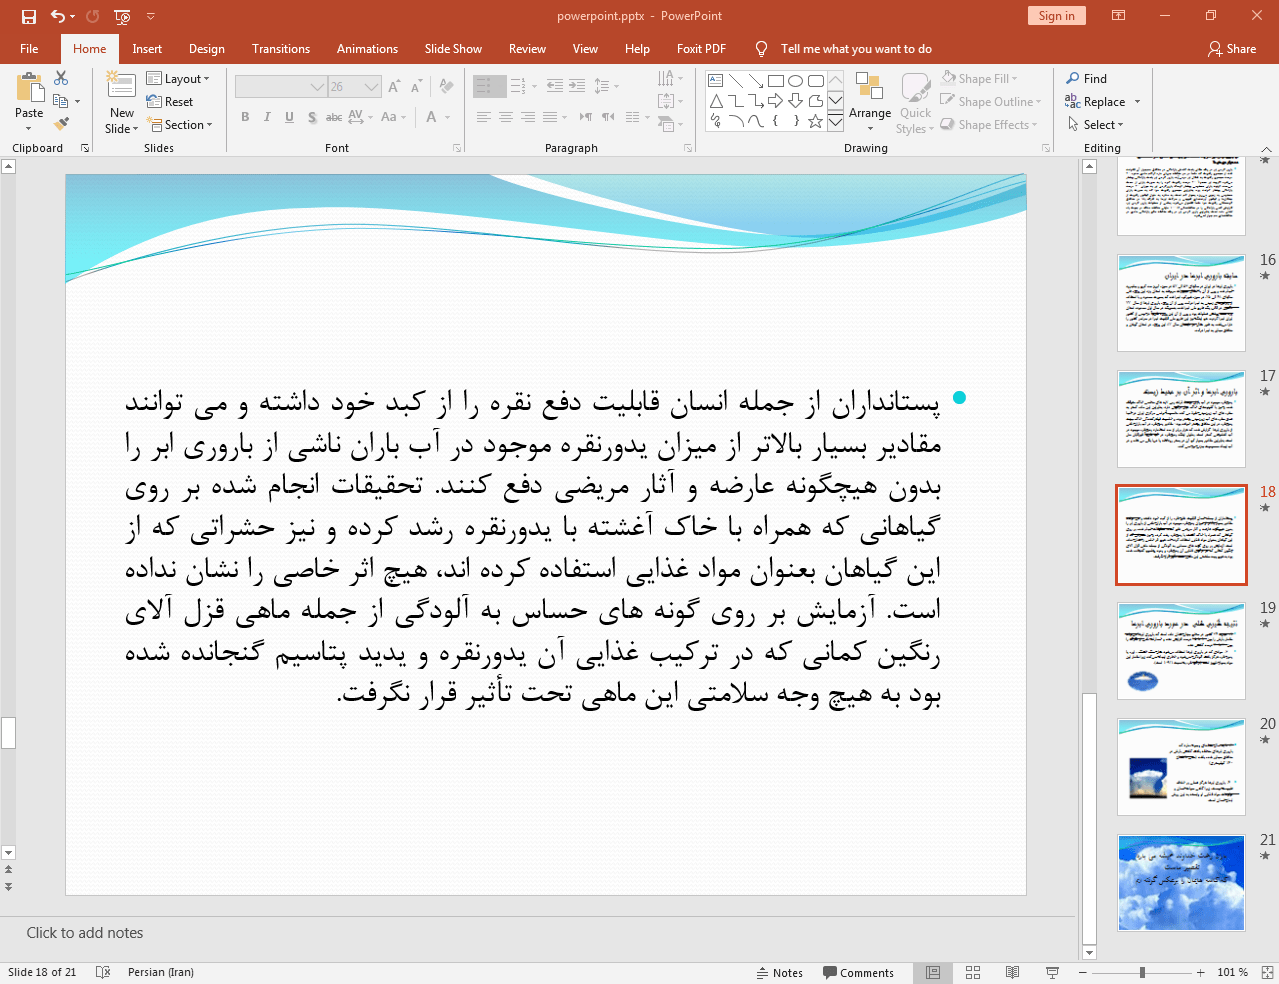
Task: Apply bold formatting to text
Action: [244, 117]
